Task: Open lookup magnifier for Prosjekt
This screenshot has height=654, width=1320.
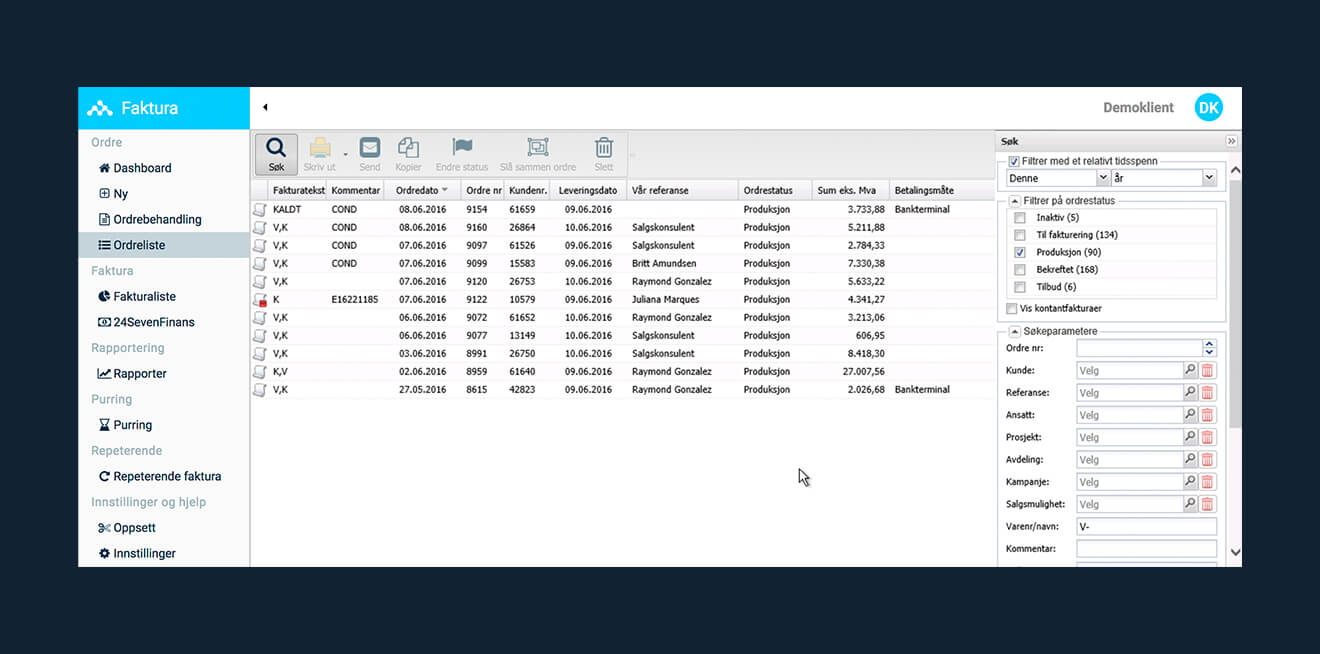Action: click(1190, 437)
